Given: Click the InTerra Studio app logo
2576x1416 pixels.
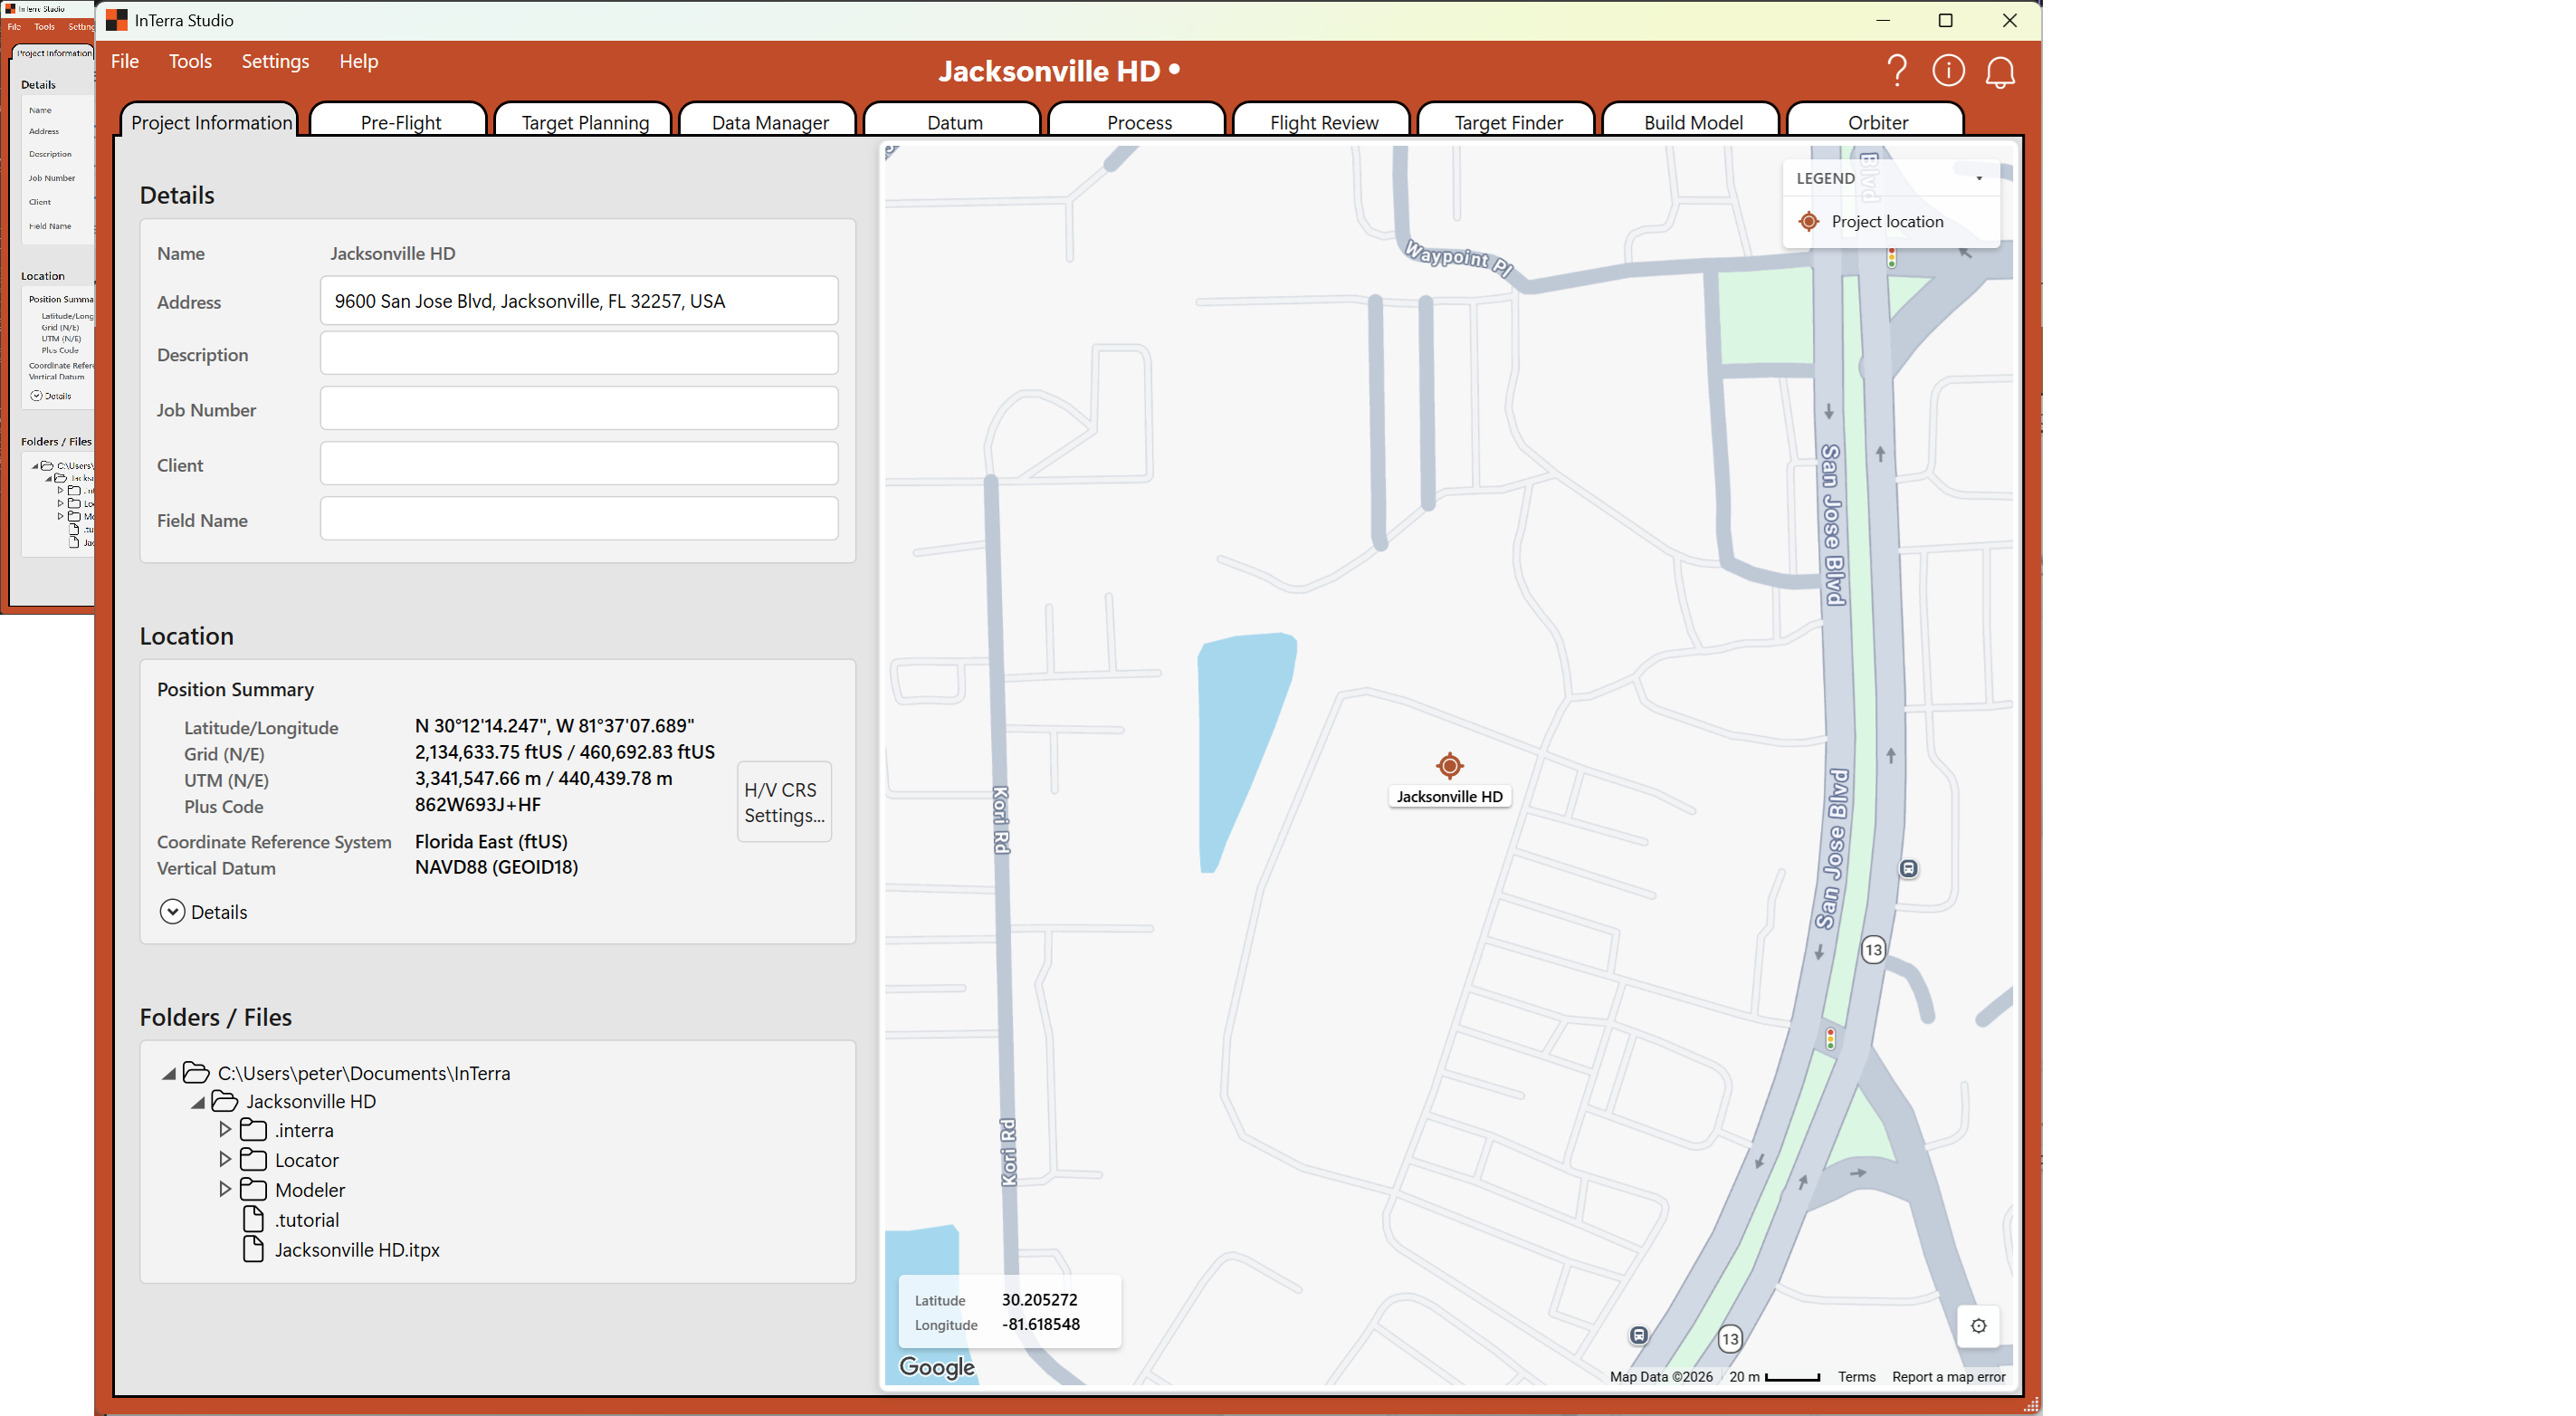Looking at the screenshot, I should click(117, 20).
